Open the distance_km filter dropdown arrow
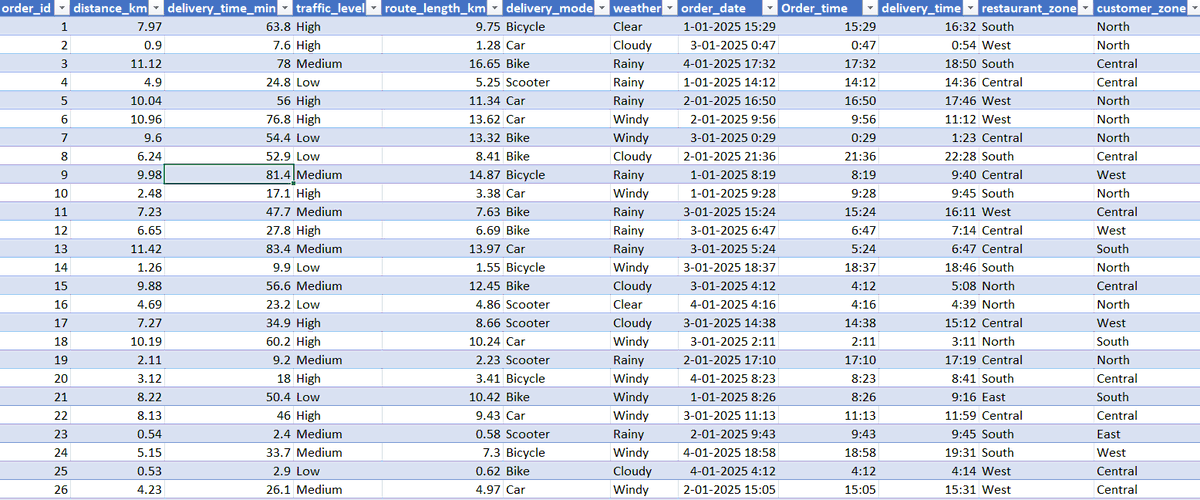The height and width of the screenshot is (500, 1200). (157, 8)
